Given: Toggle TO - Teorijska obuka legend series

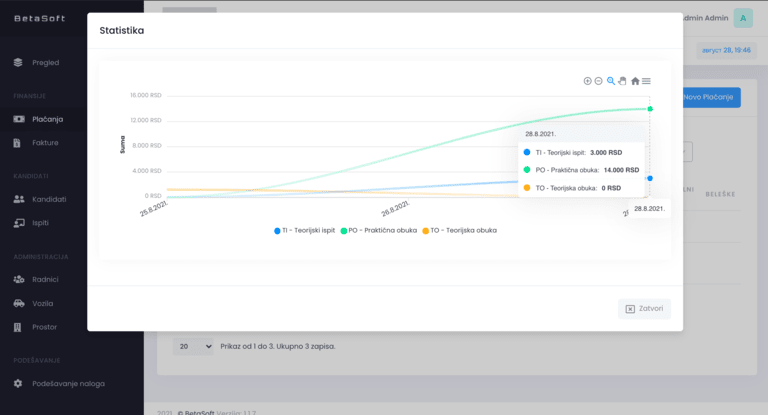Looking at the screenshot, I should pos(459,230).
